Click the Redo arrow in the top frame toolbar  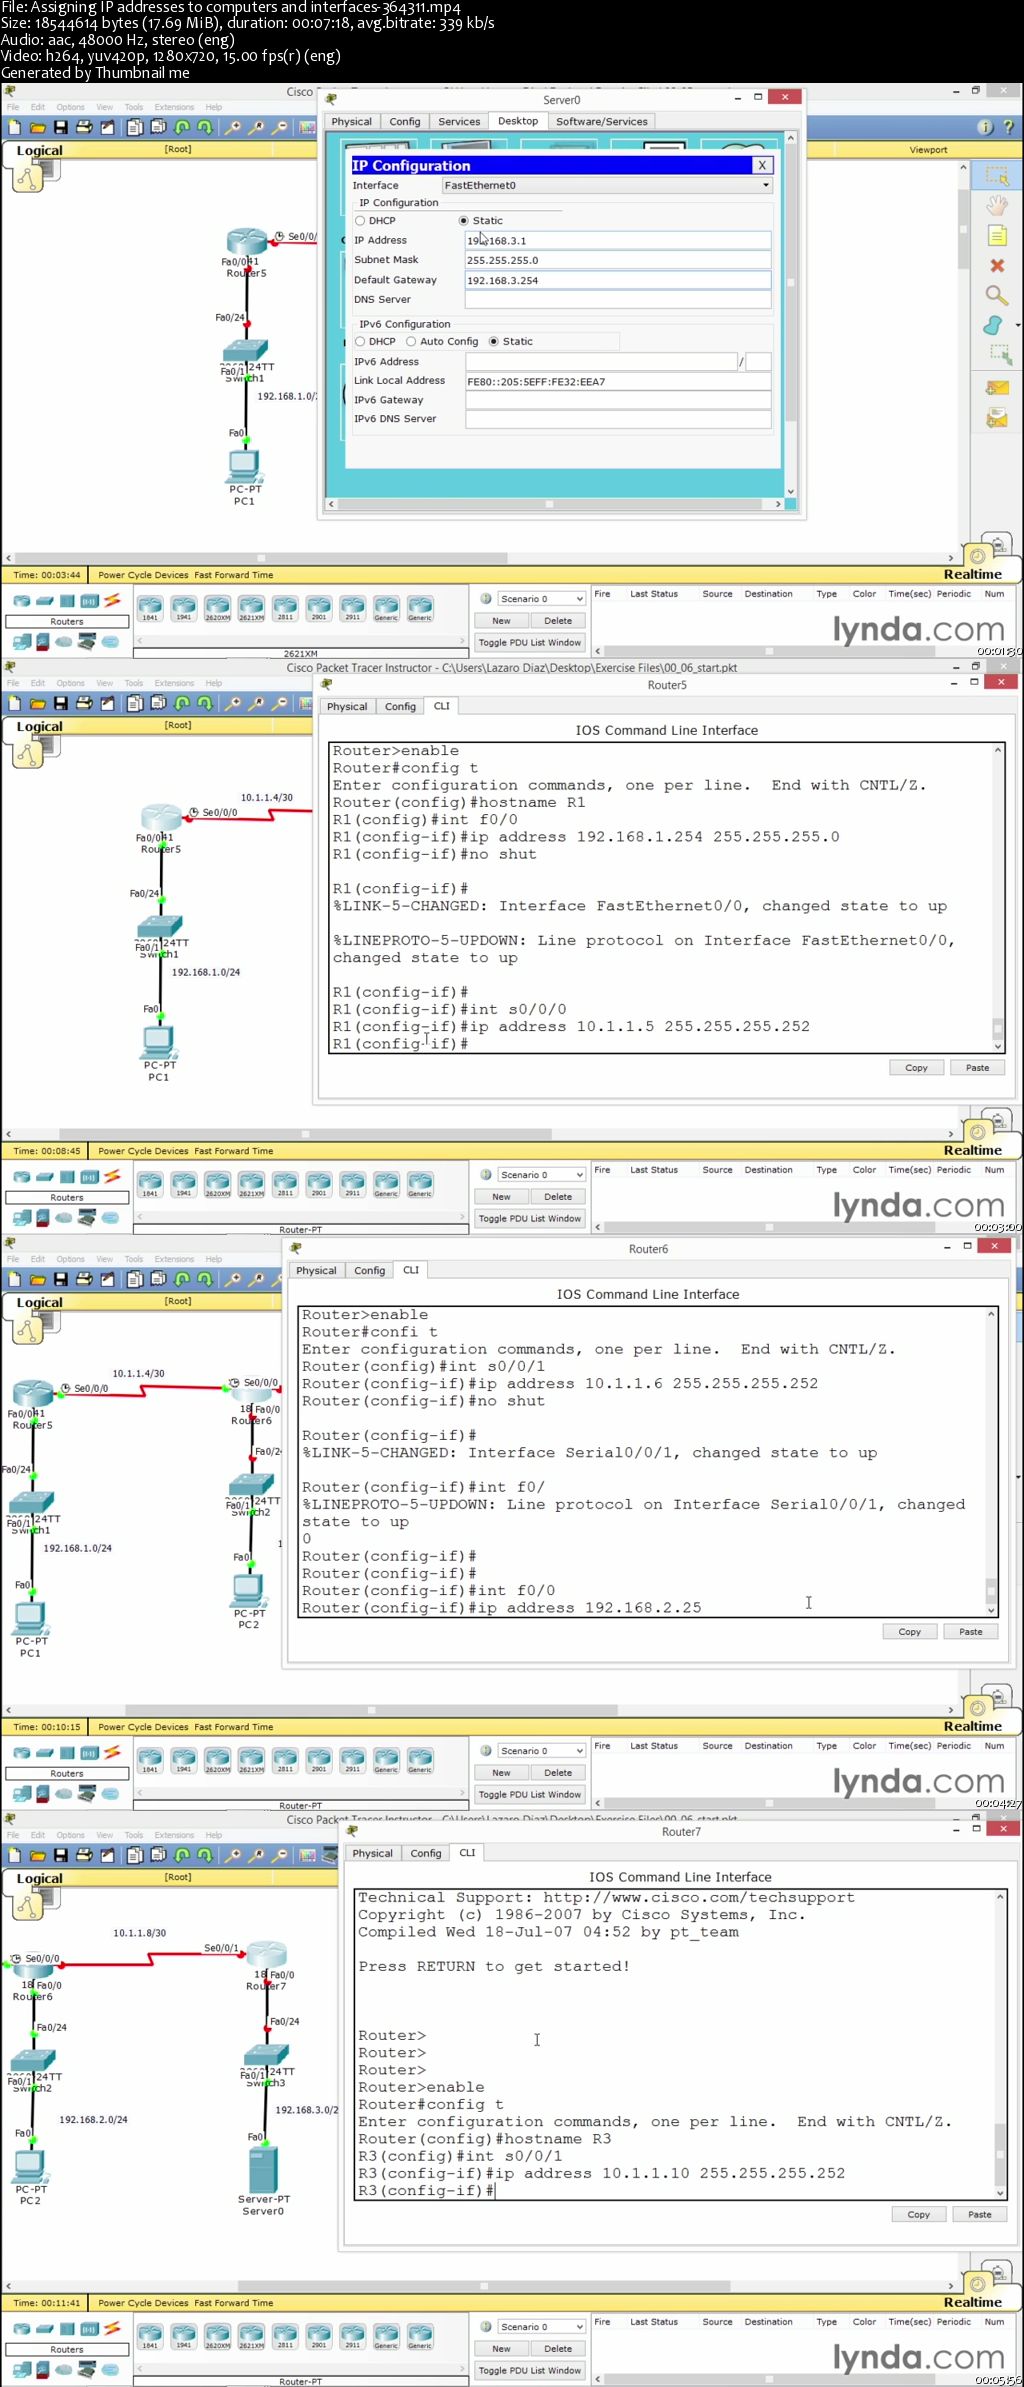pos(205,127)
